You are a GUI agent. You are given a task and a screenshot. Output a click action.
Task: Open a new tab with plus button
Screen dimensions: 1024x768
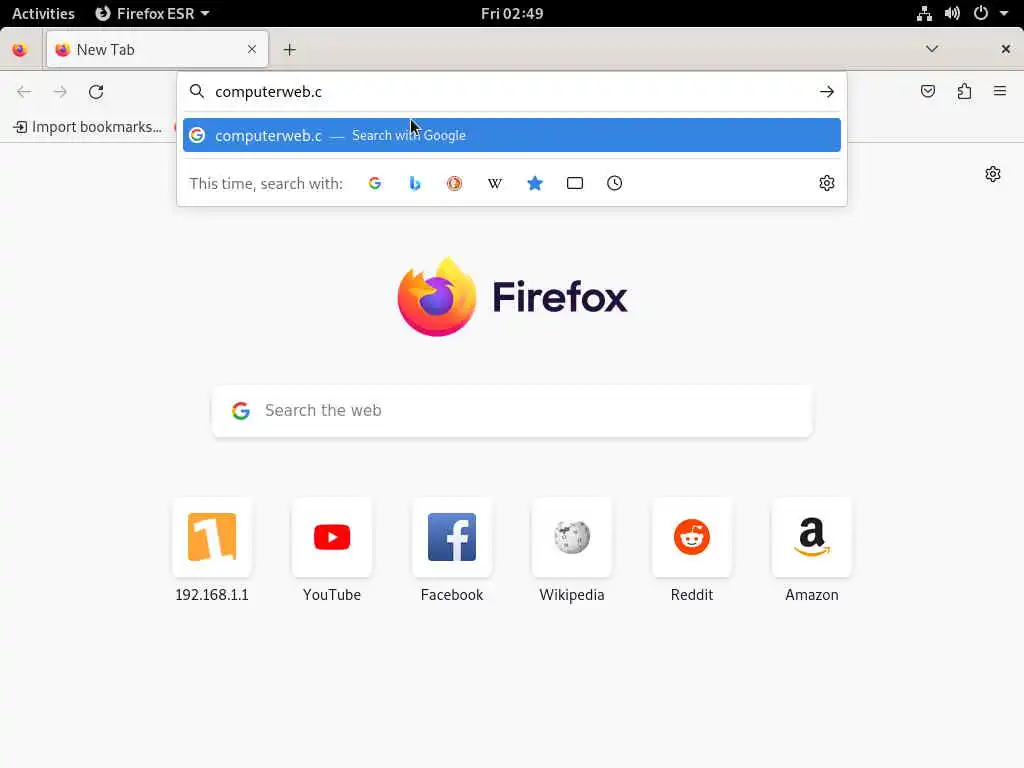(x=289, y=50)
